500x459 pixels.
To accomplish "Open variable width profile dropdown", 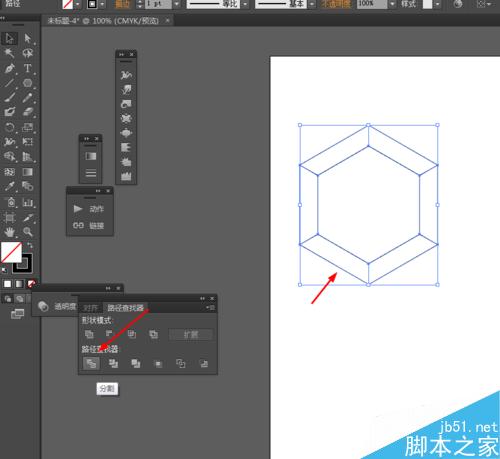I will [245, 4].
